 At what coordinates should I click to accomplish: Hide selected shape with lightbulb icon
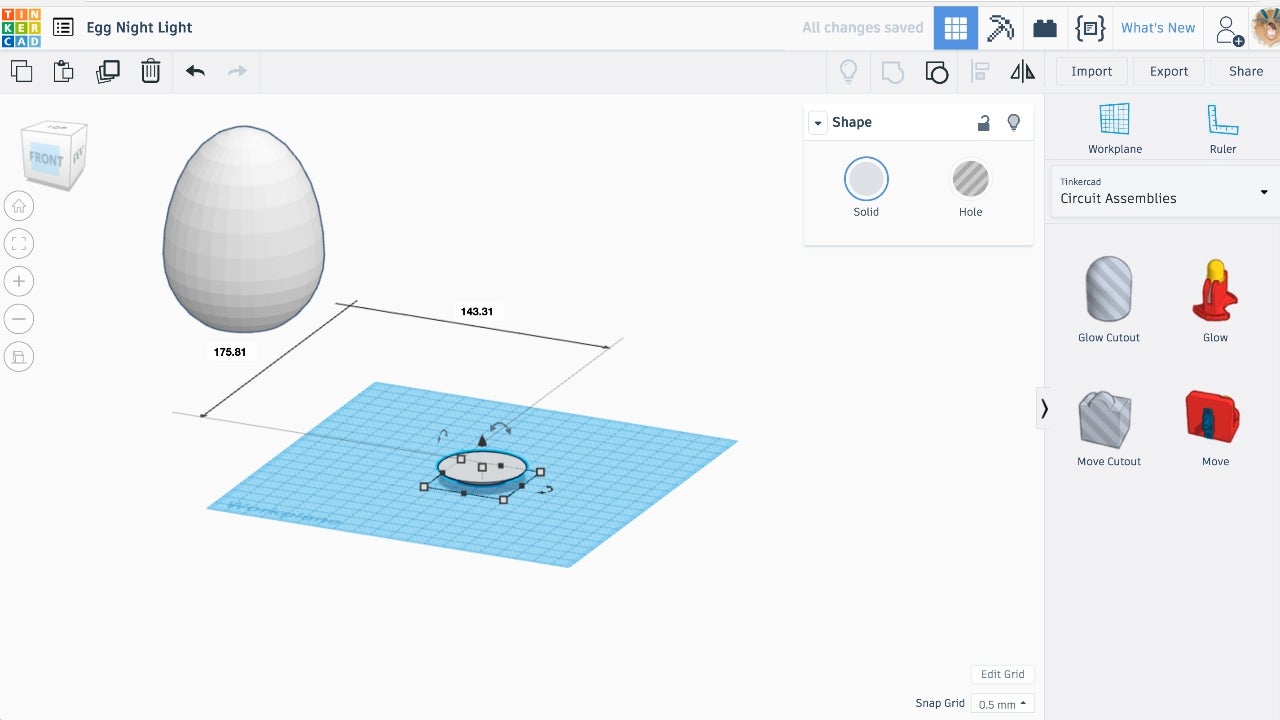[x=1013, y=122]
